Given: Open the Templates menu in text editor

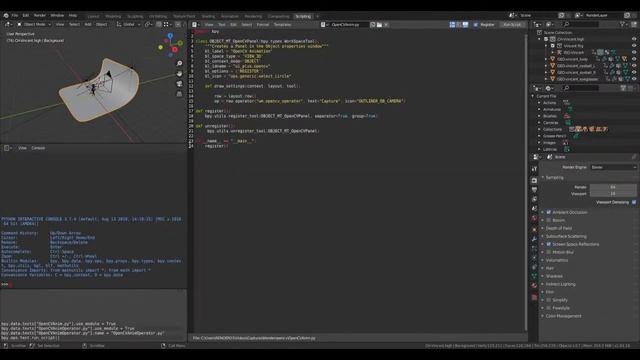Looking at the screenshot, I should 282,24.
